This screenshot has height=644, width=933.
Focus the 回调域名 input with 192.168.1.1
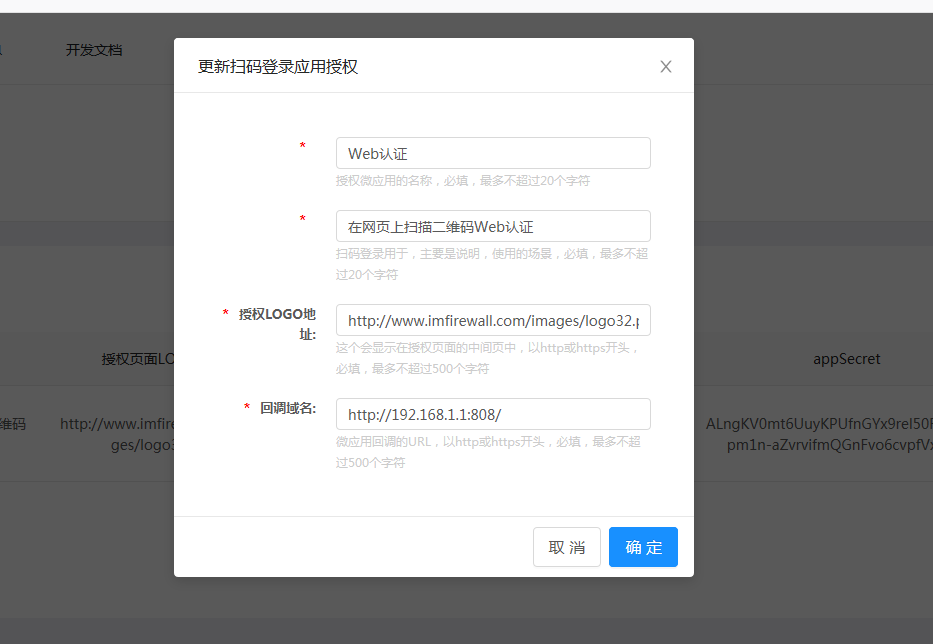coord(493,414)
